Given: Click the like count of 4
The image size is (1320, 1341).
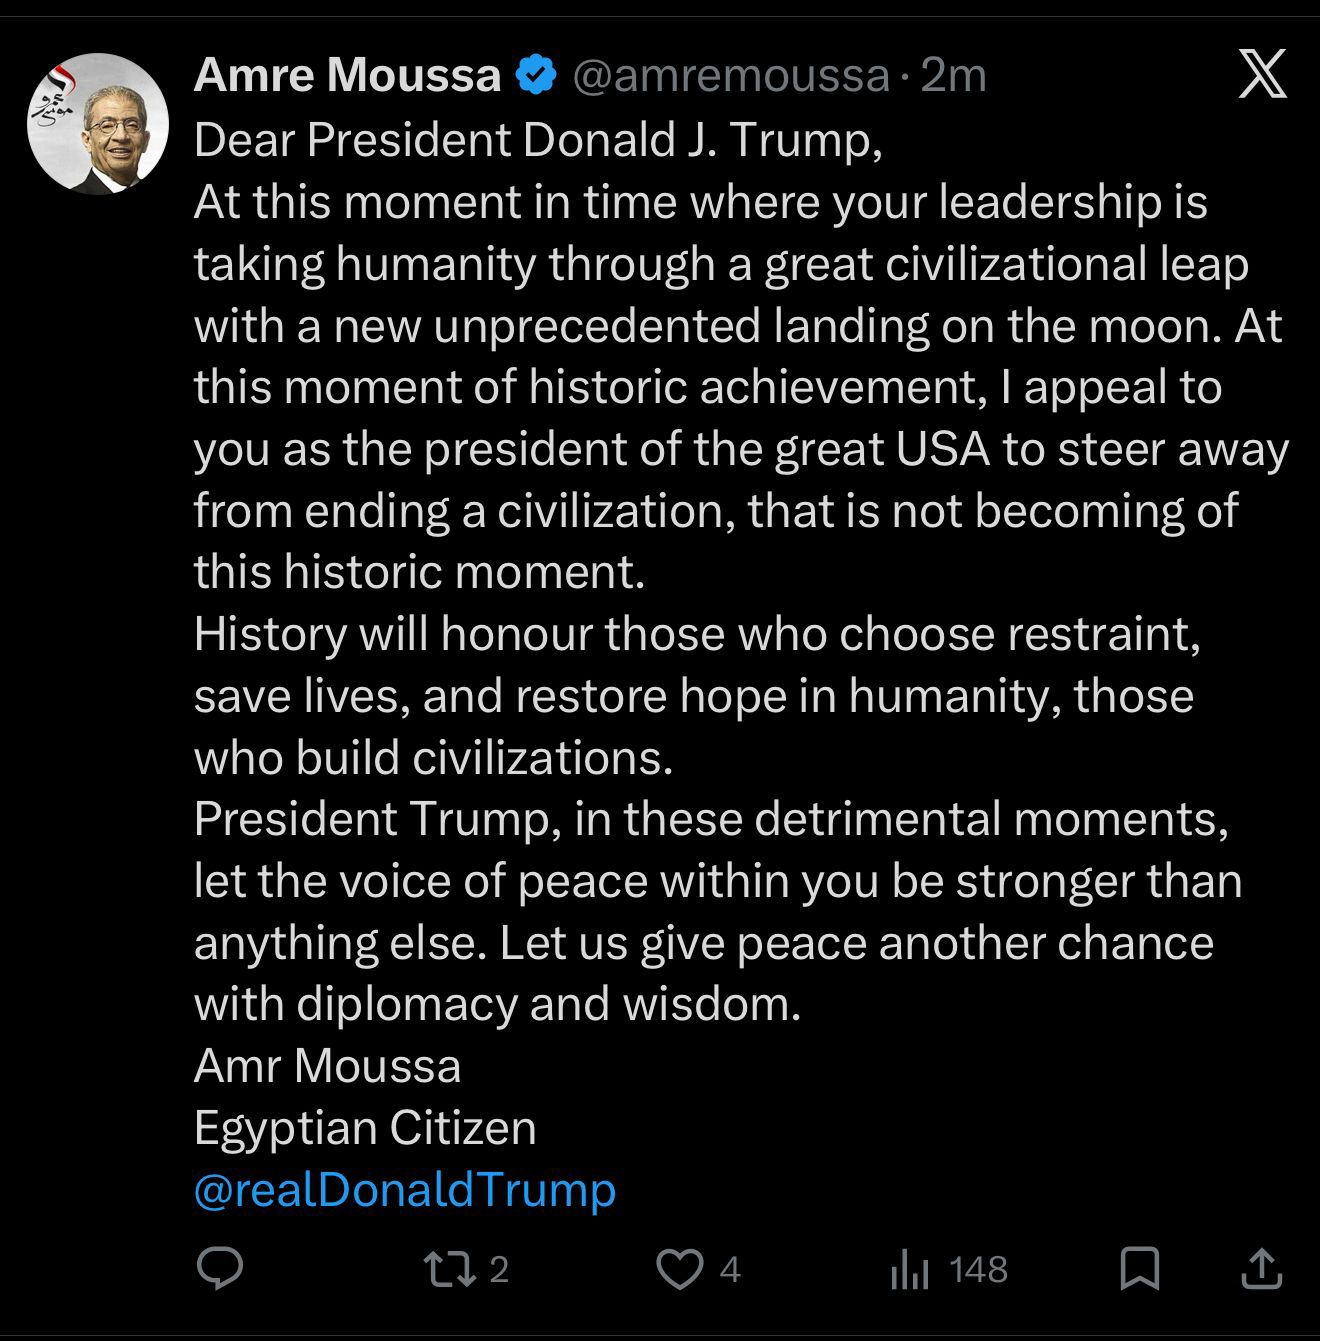Looking at the screenshot, I should click(730, 1269).
